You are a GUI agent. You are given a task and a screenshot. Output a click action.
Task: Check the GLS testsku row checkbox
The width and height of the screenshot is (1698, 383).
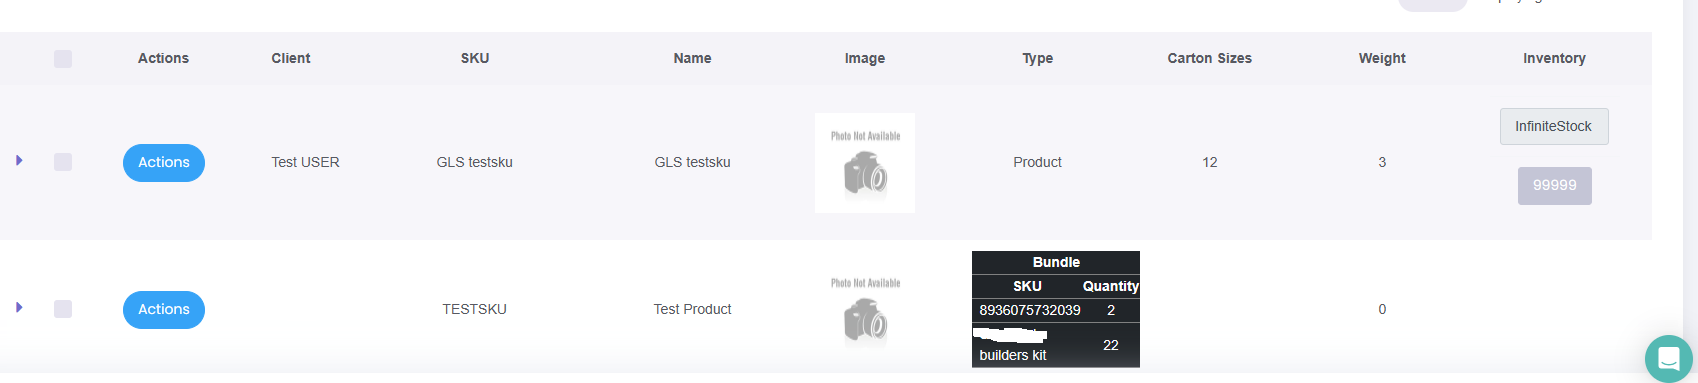coord(63,162)
